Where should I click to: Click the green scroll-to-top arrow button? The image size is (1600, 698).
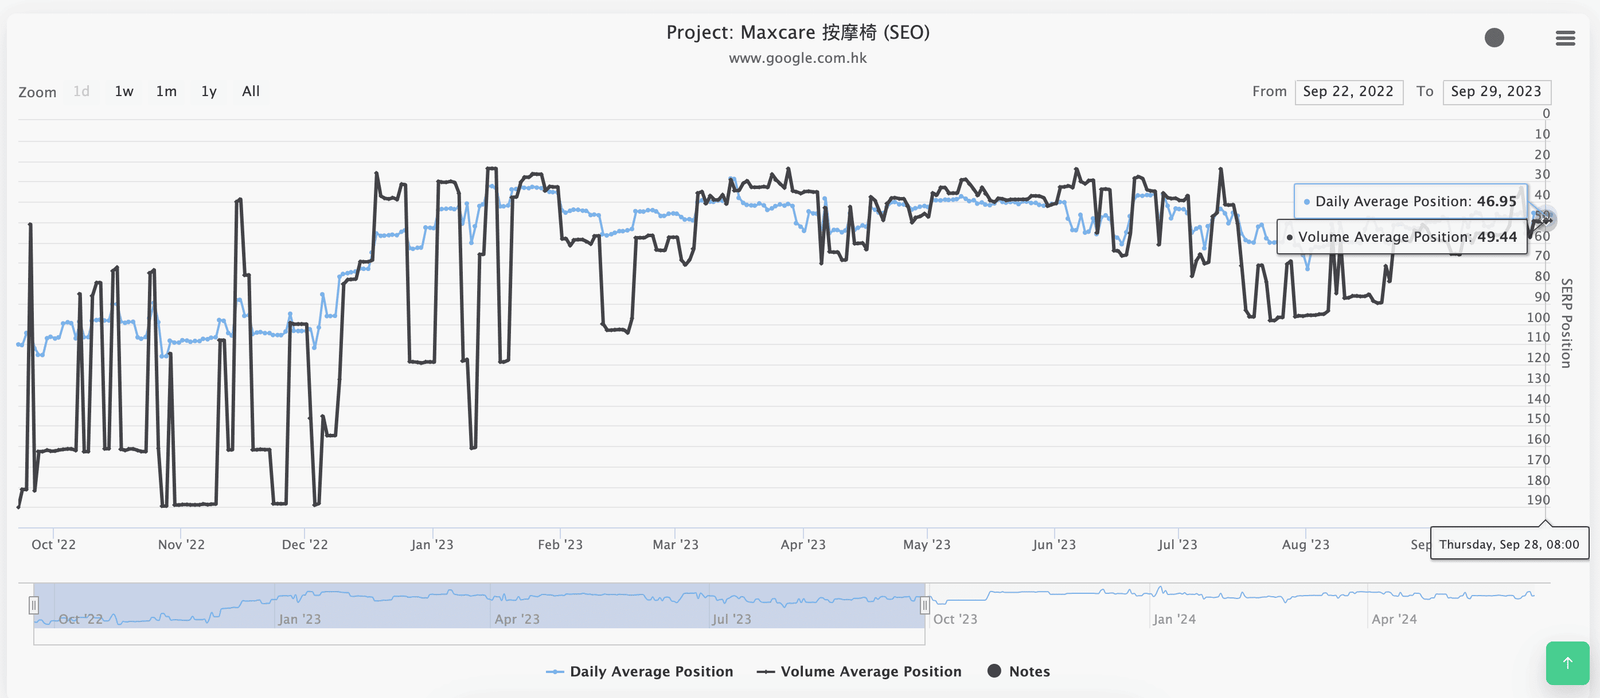1567,663
